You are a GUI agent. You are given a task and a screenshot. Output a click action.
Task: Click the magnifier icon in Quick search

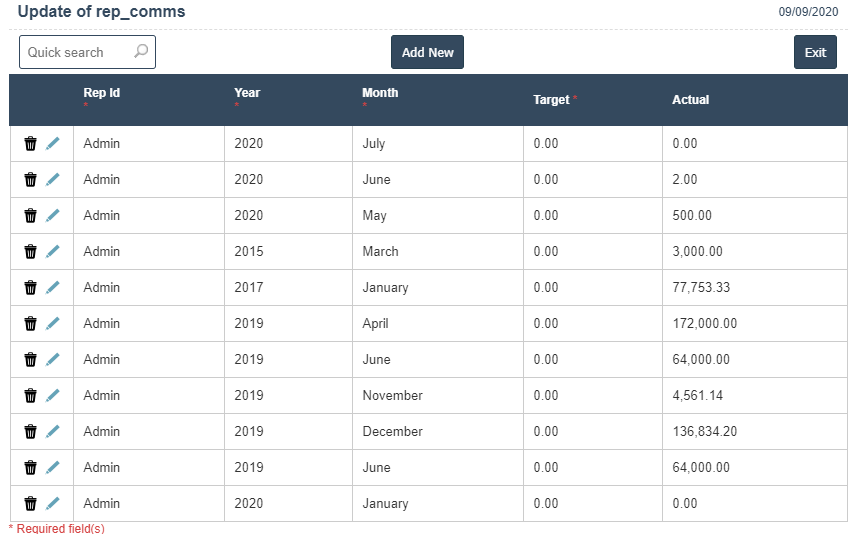(141, 52)
